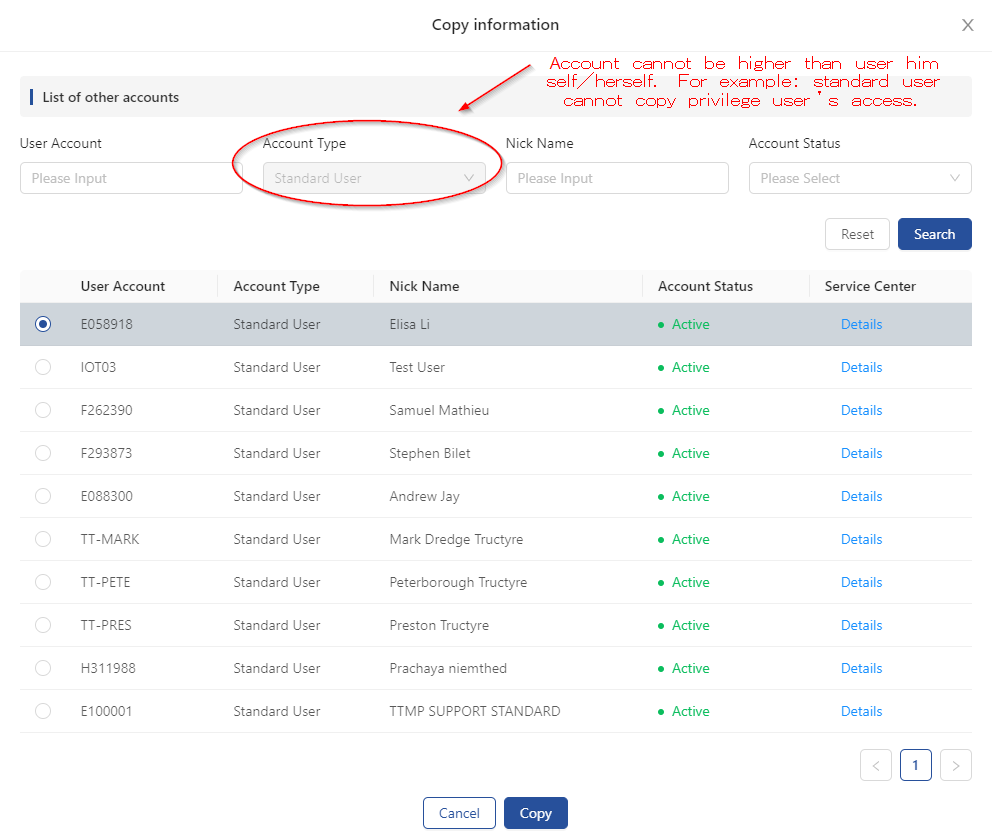Image resolution: width=992 pixels, height=831 pixels.
Task: Select radio button for Samuel Mathieu
Action: (x=43, y=410)
